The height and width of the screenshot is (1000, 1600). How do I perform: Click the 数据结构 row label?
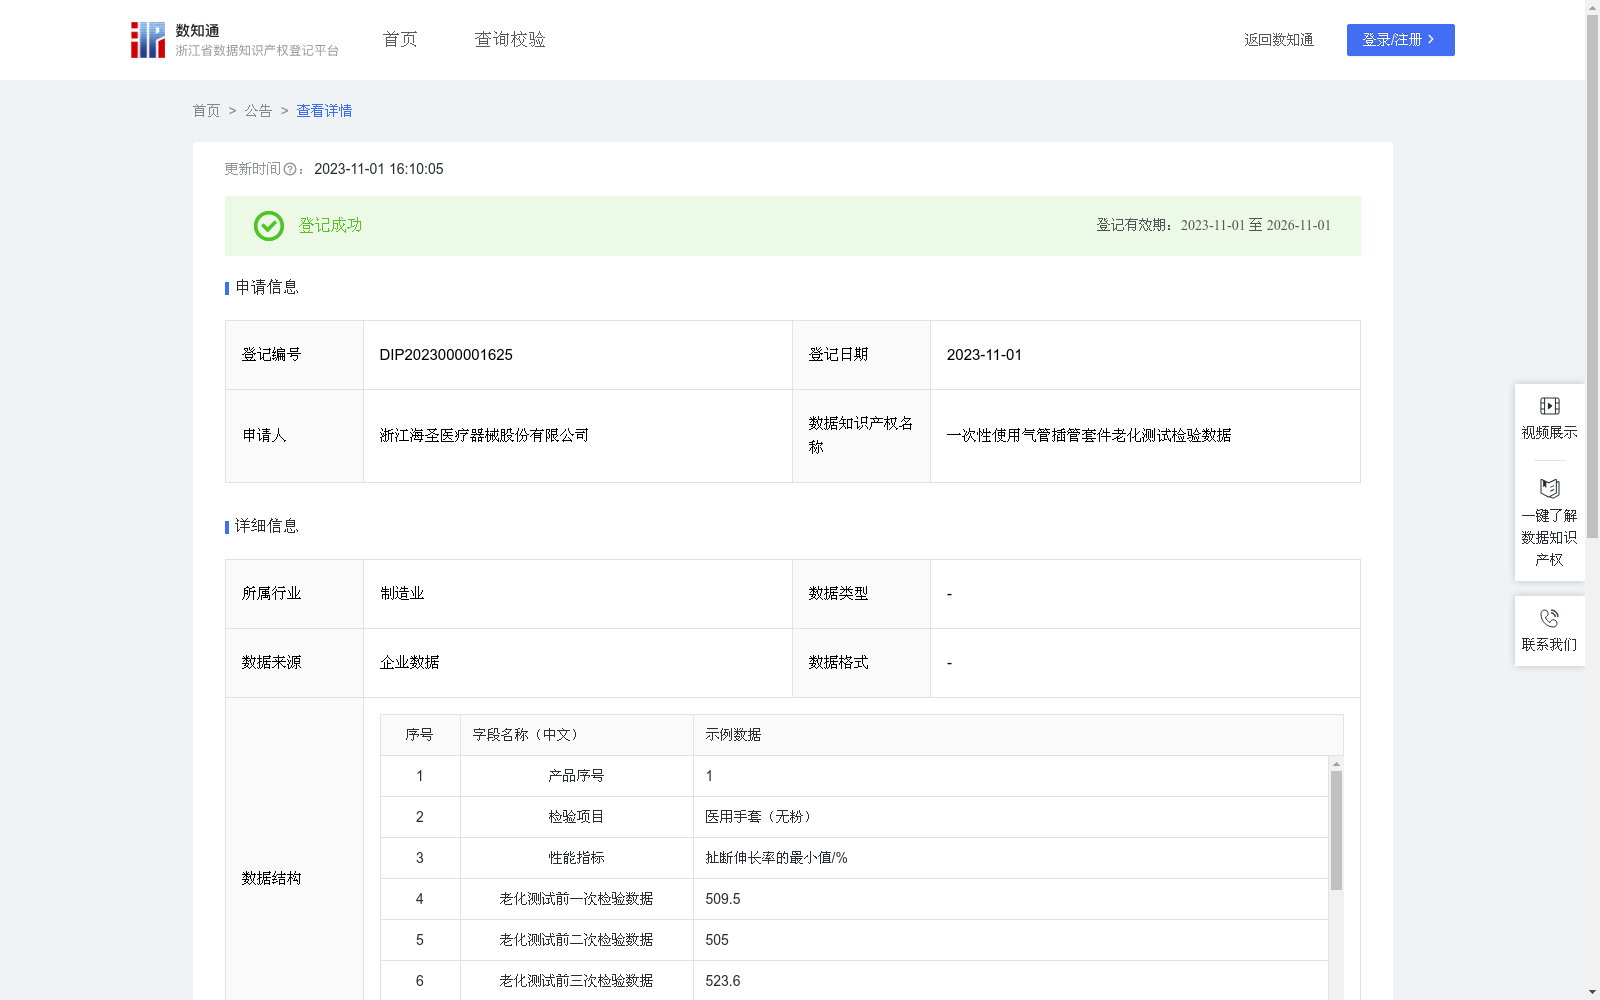pyautogui.click(x=271, y=878)
